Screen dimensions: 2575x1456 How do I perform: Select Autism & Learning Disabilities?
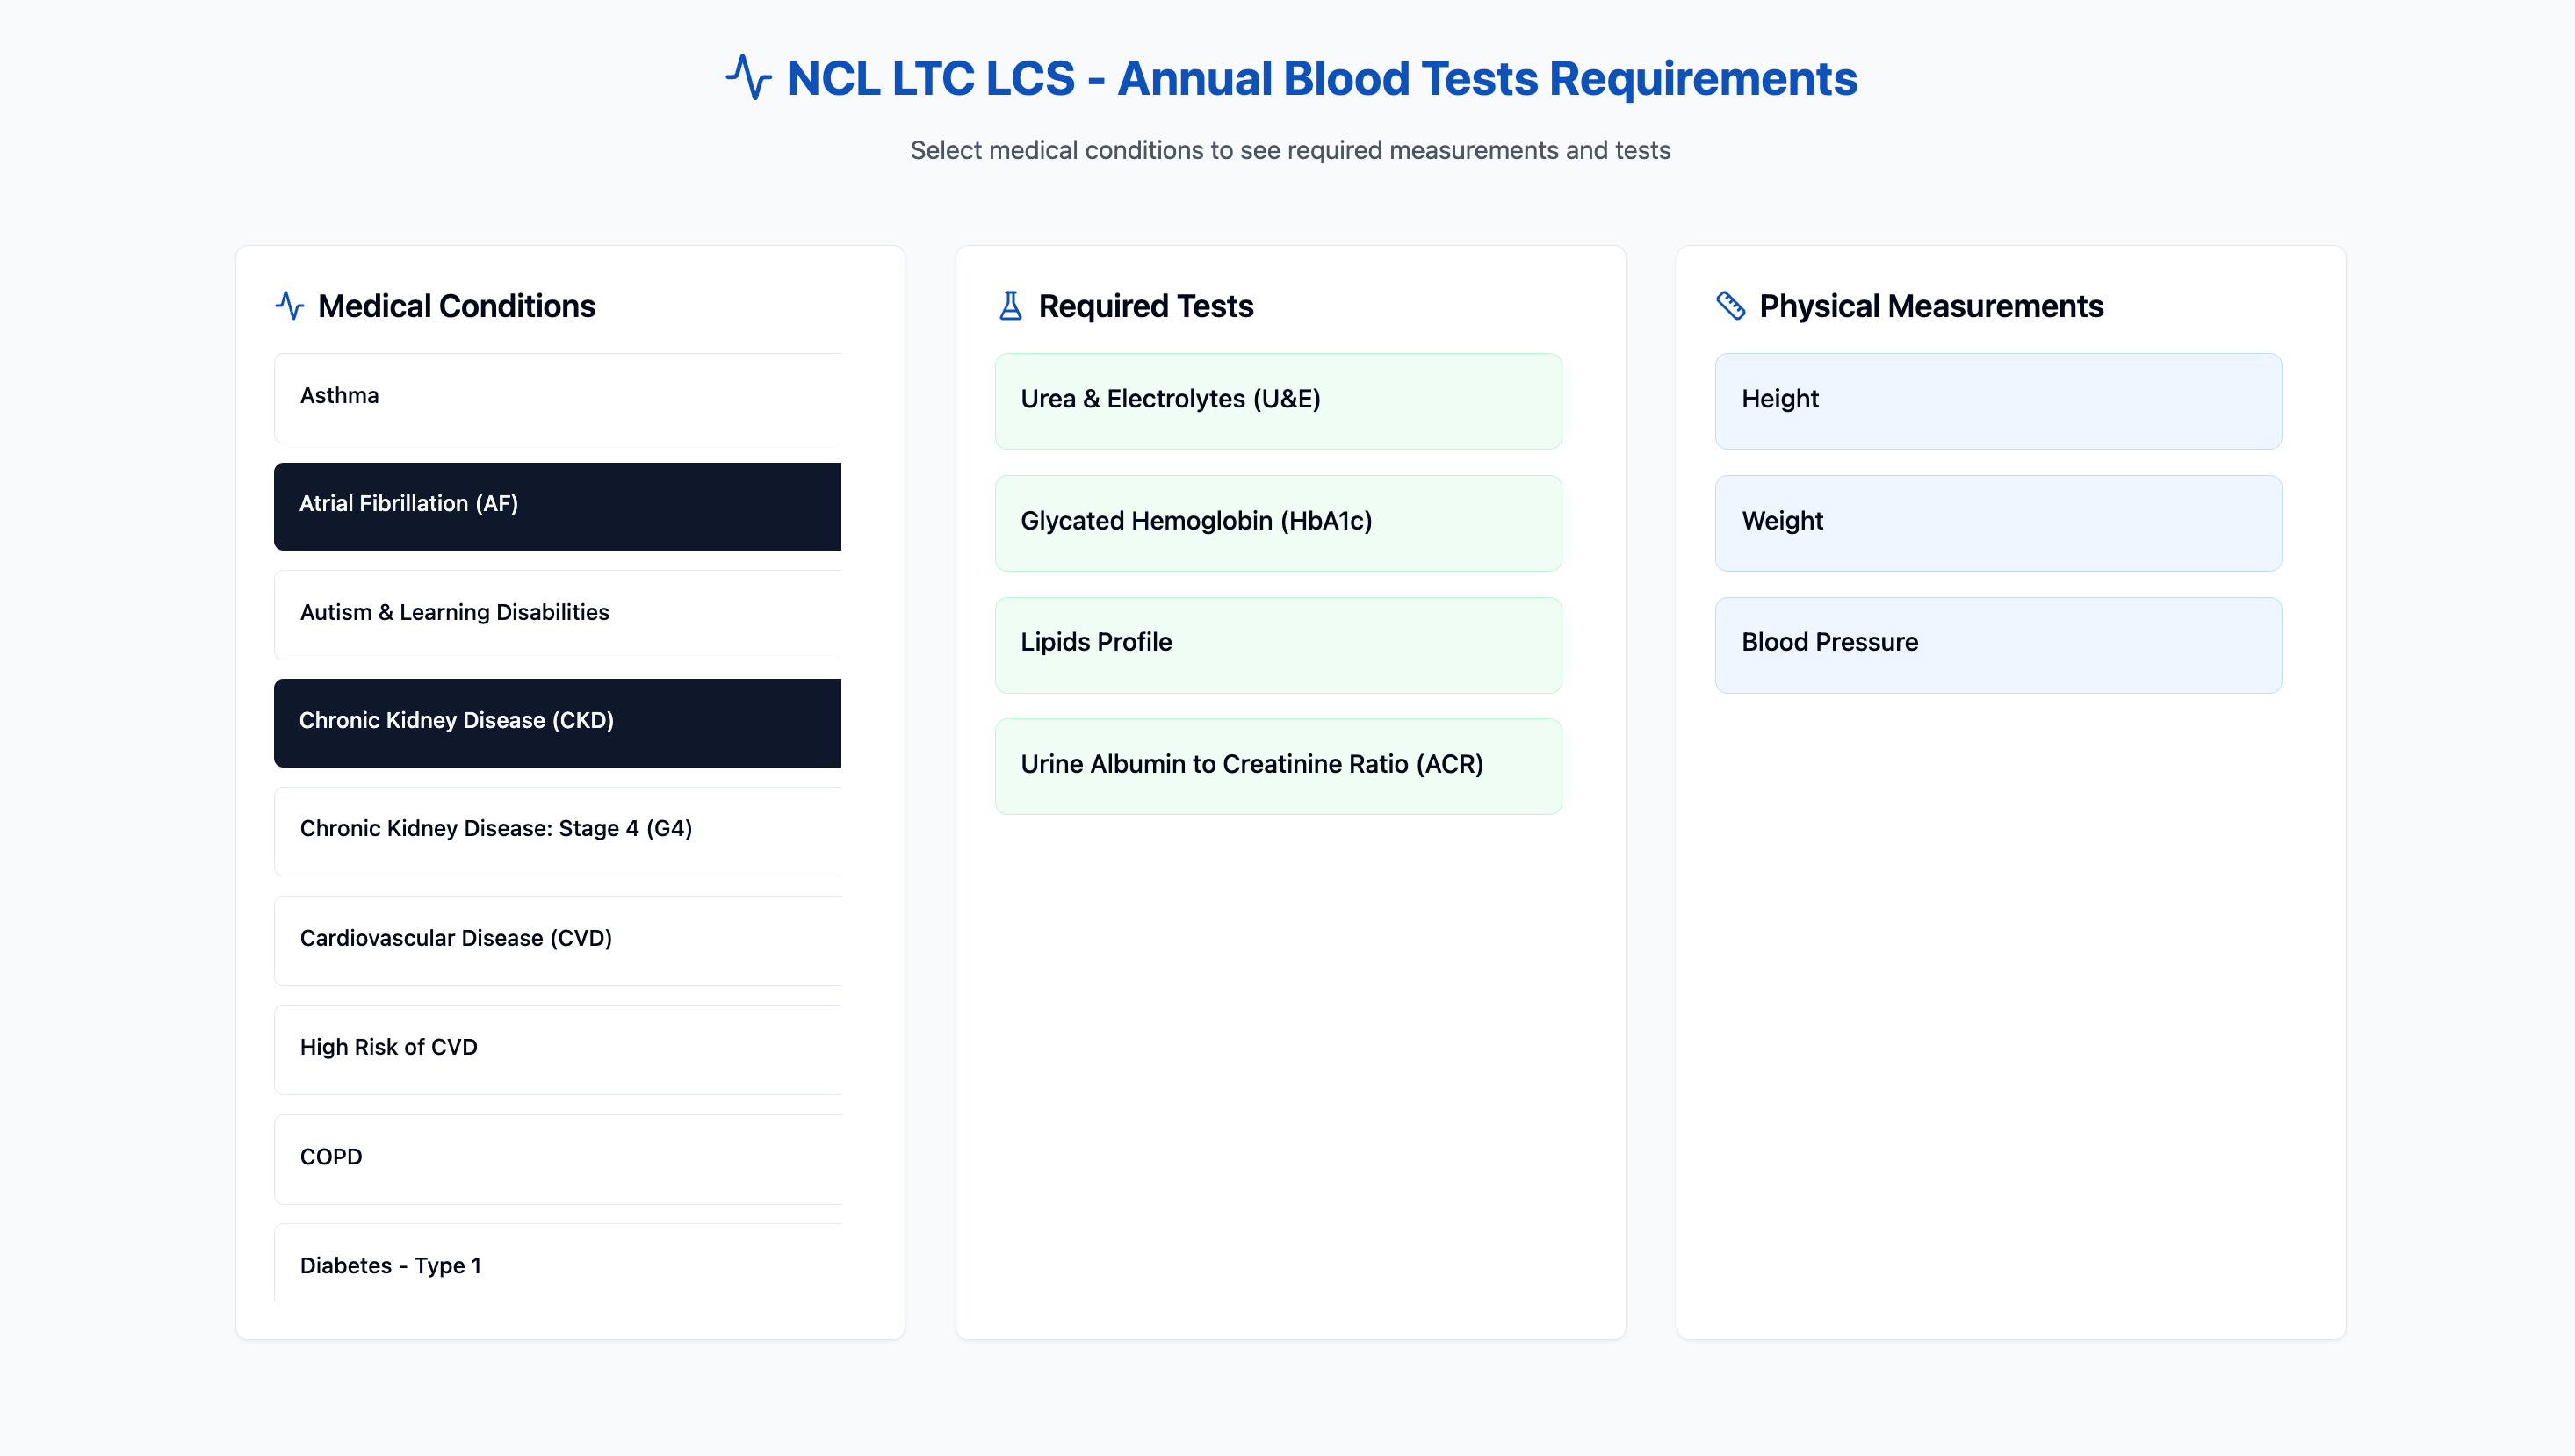click(557, 614)
